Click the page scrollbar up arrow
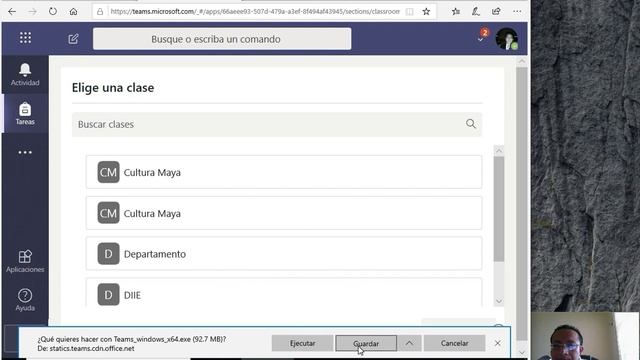The image size is (640, 360). point(522,61)
